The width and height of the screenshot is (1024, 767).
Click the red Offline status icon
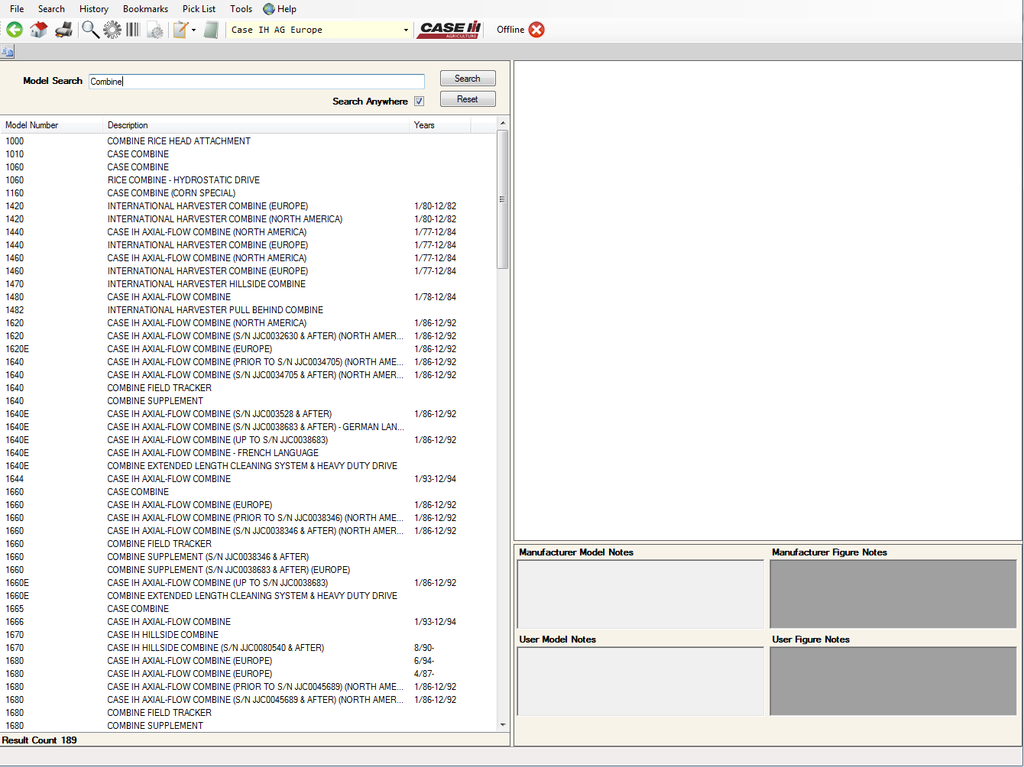pos(537,30)
